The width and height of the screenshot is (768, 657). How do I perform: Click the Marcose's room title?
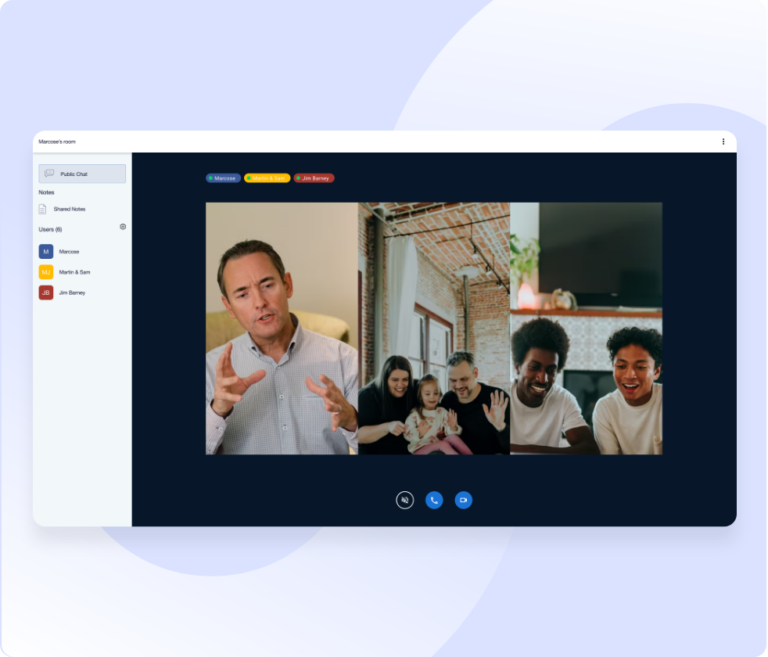pyautogui.click(x=57, y=142)
